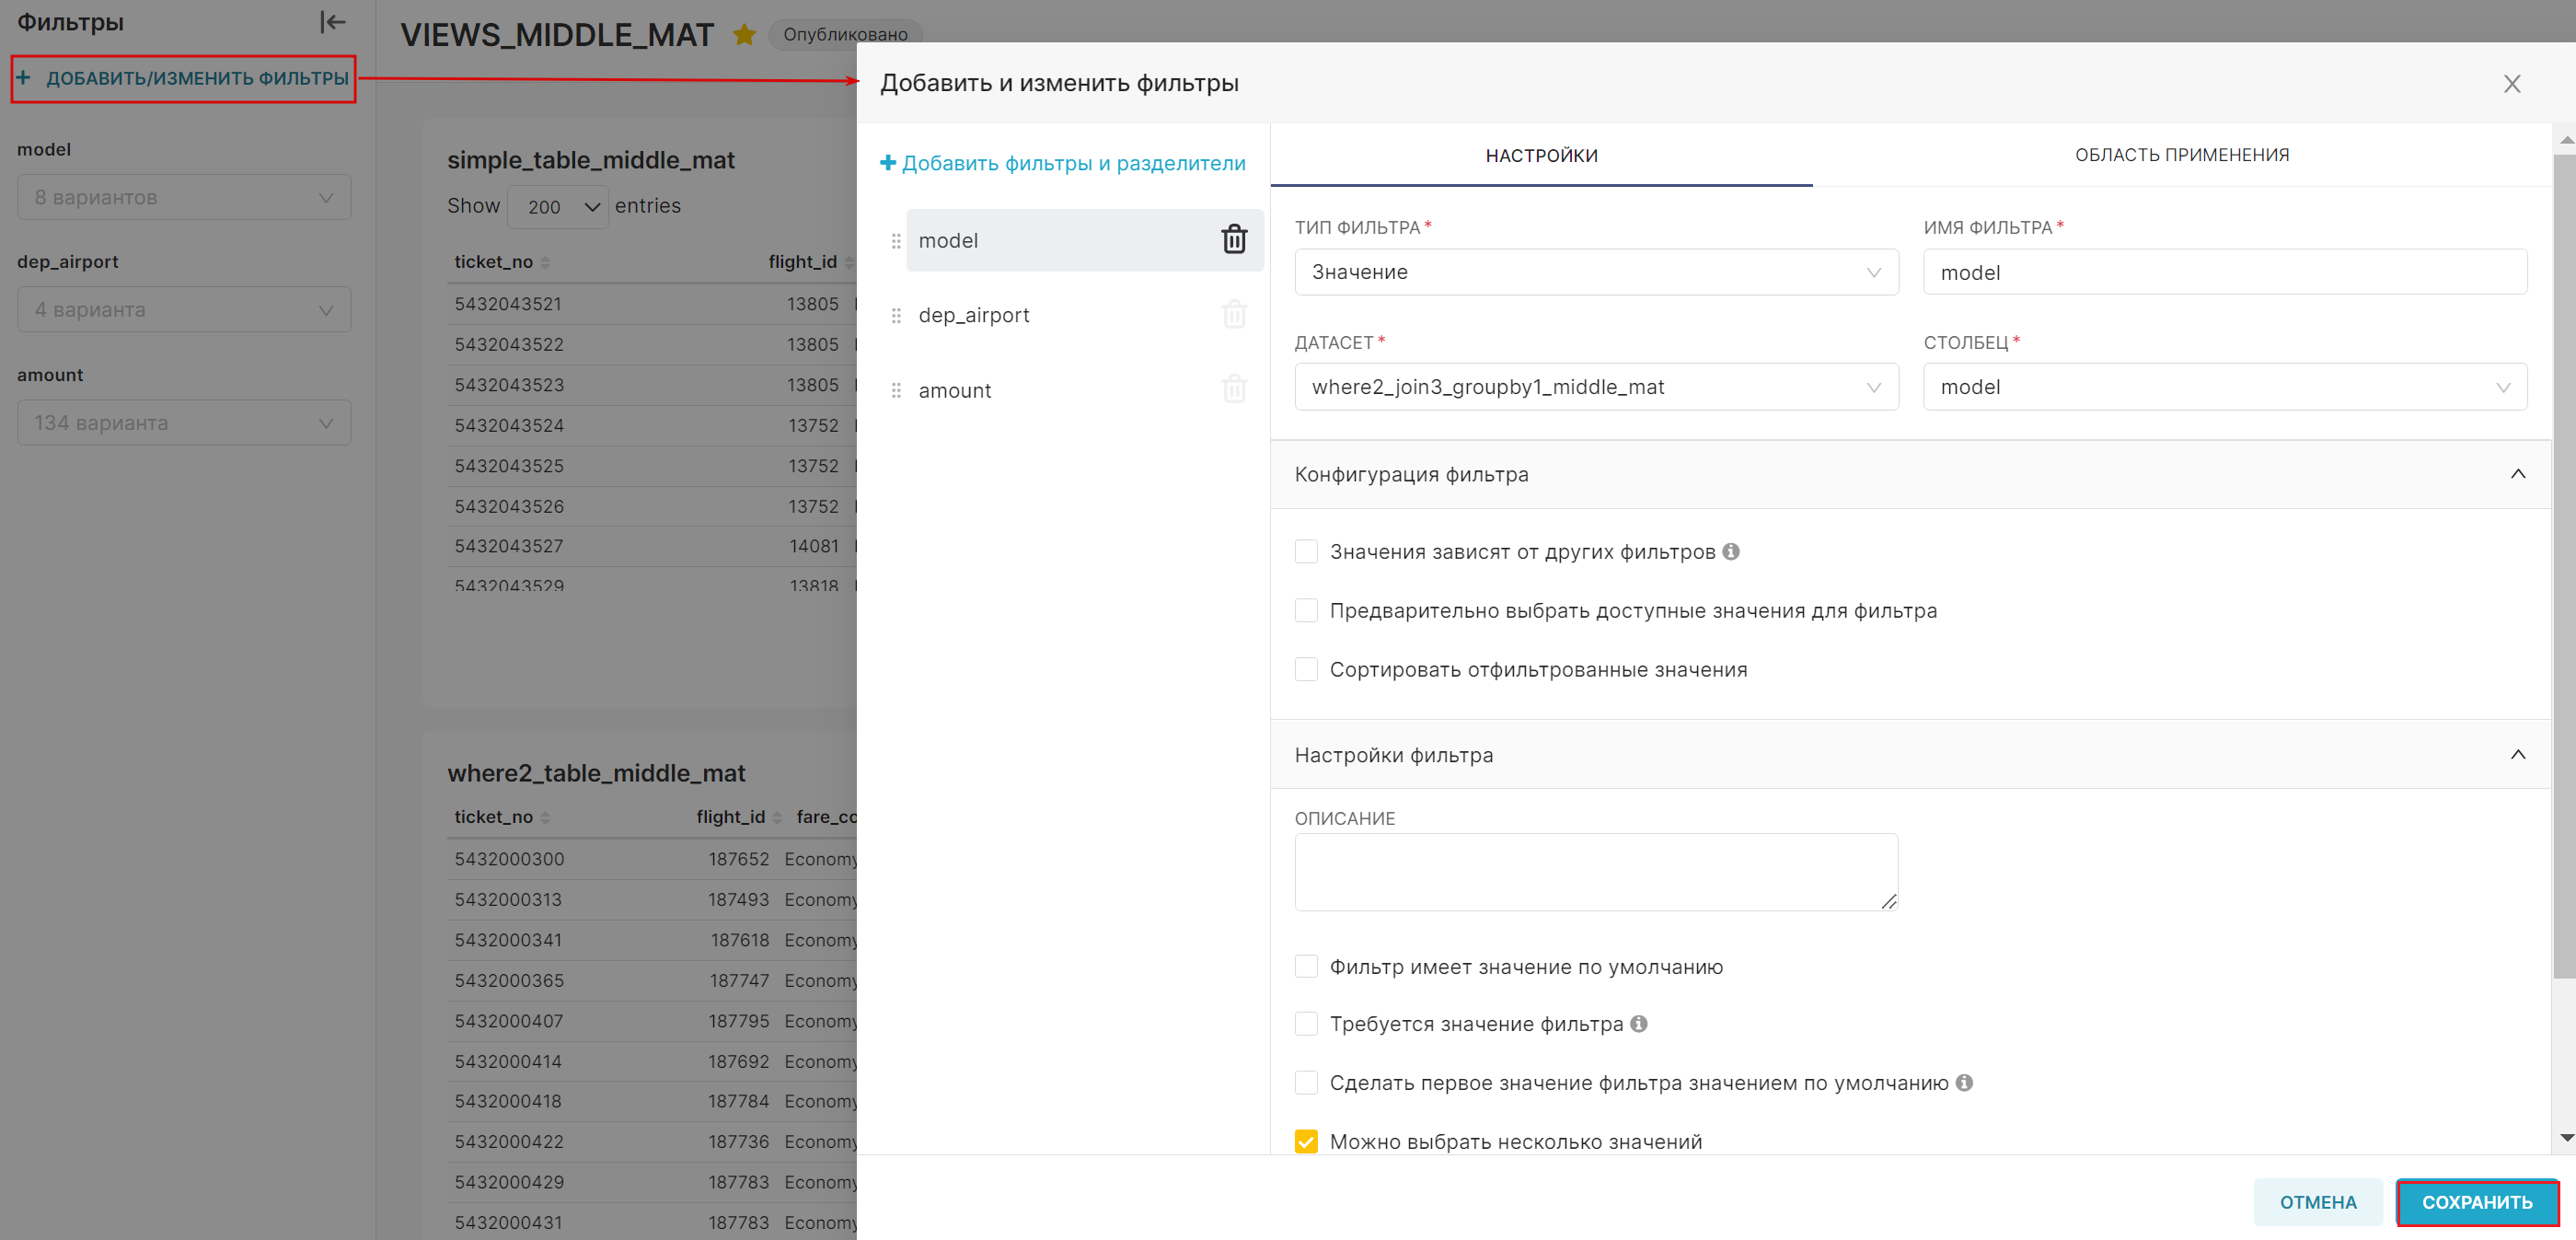
Task: Open info tooltip for Значения зависят от других фильтров
Action: 1731,551
